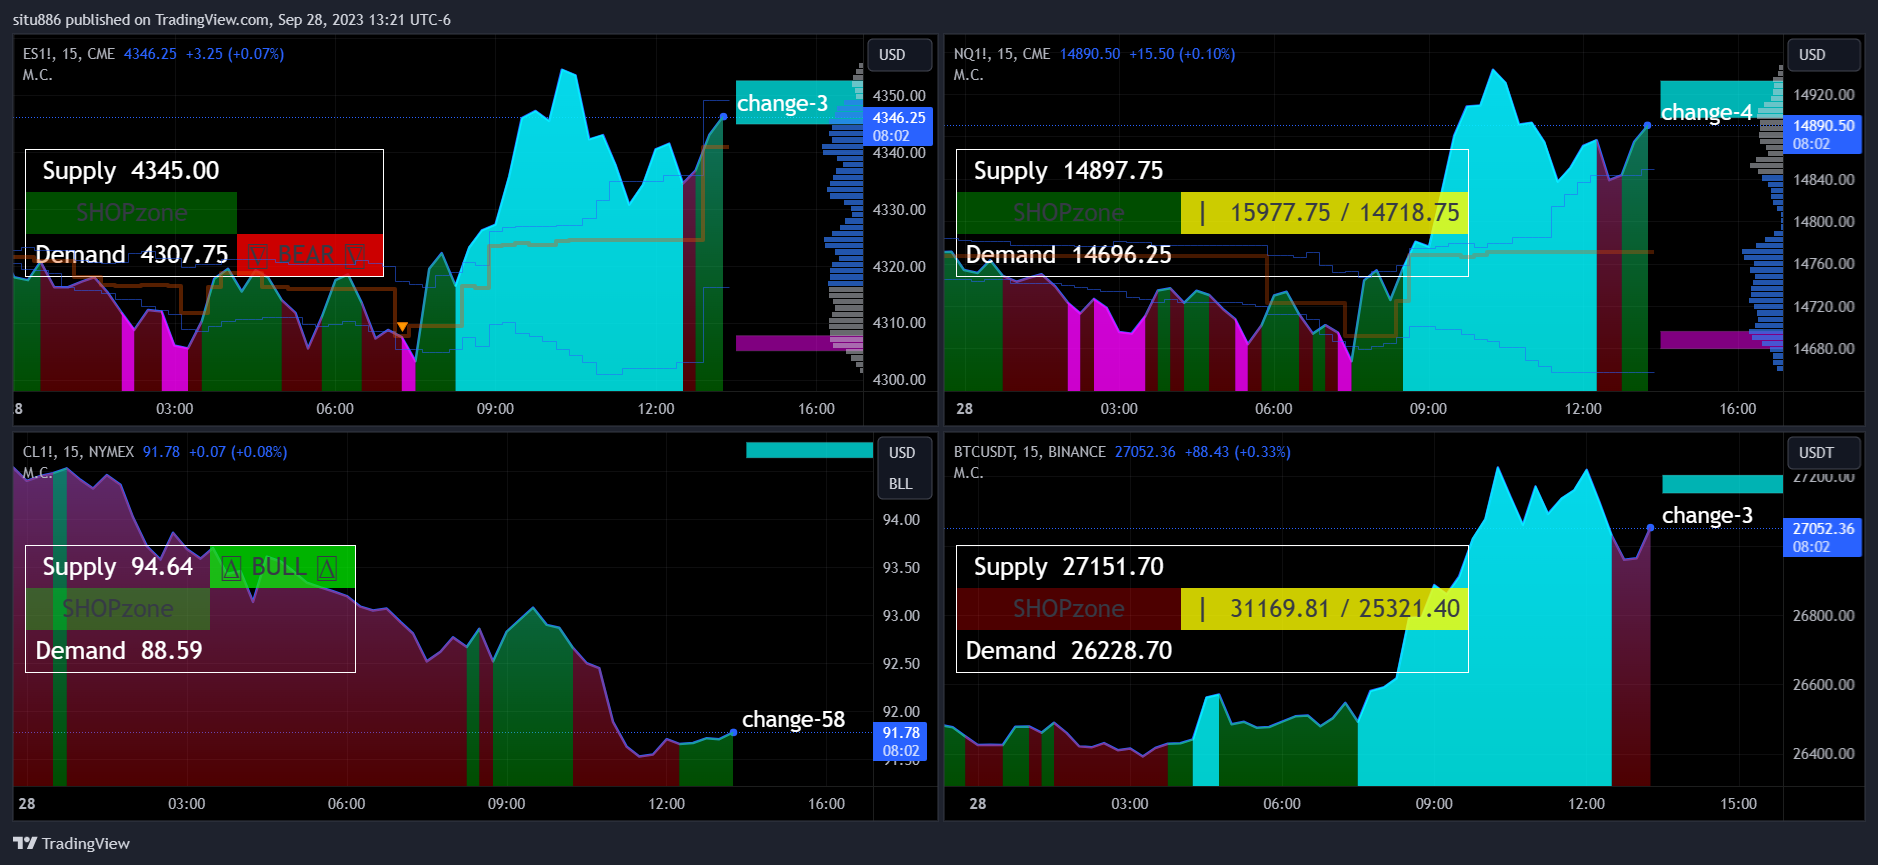Image resolution: width=1878 pixels, height=865 pixels.
Task: Click the TradingView logo at bottom left
Action: point(72,843)
